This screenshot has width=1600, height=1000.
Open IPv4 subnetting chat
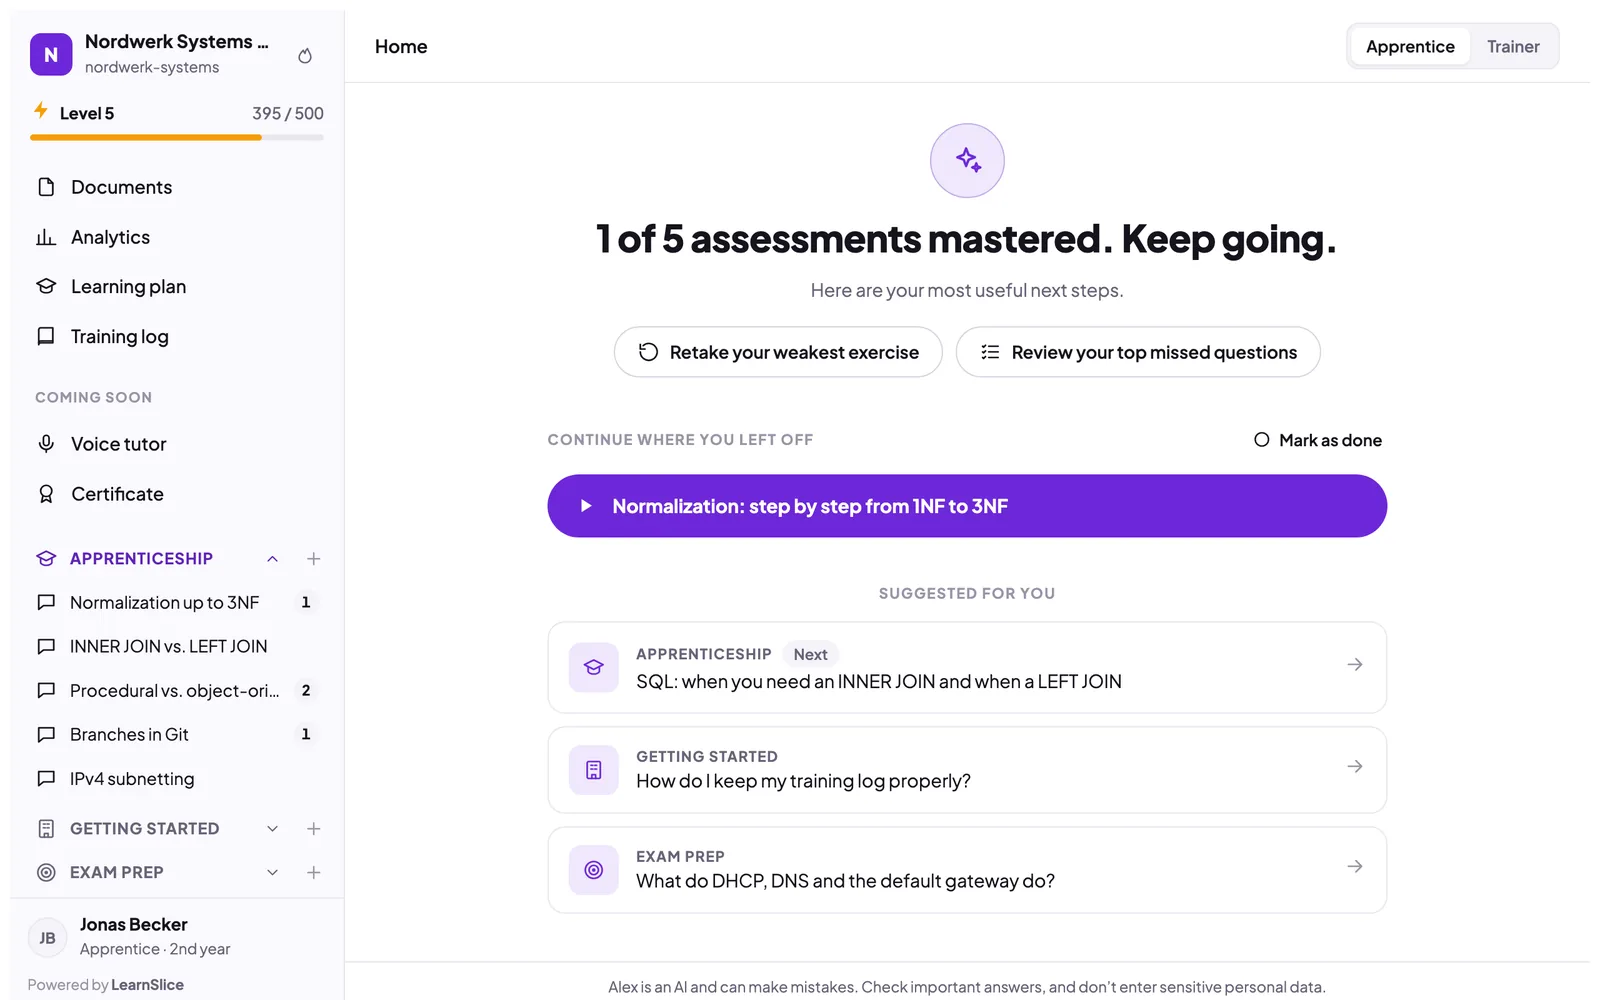[x=177, y=778]
